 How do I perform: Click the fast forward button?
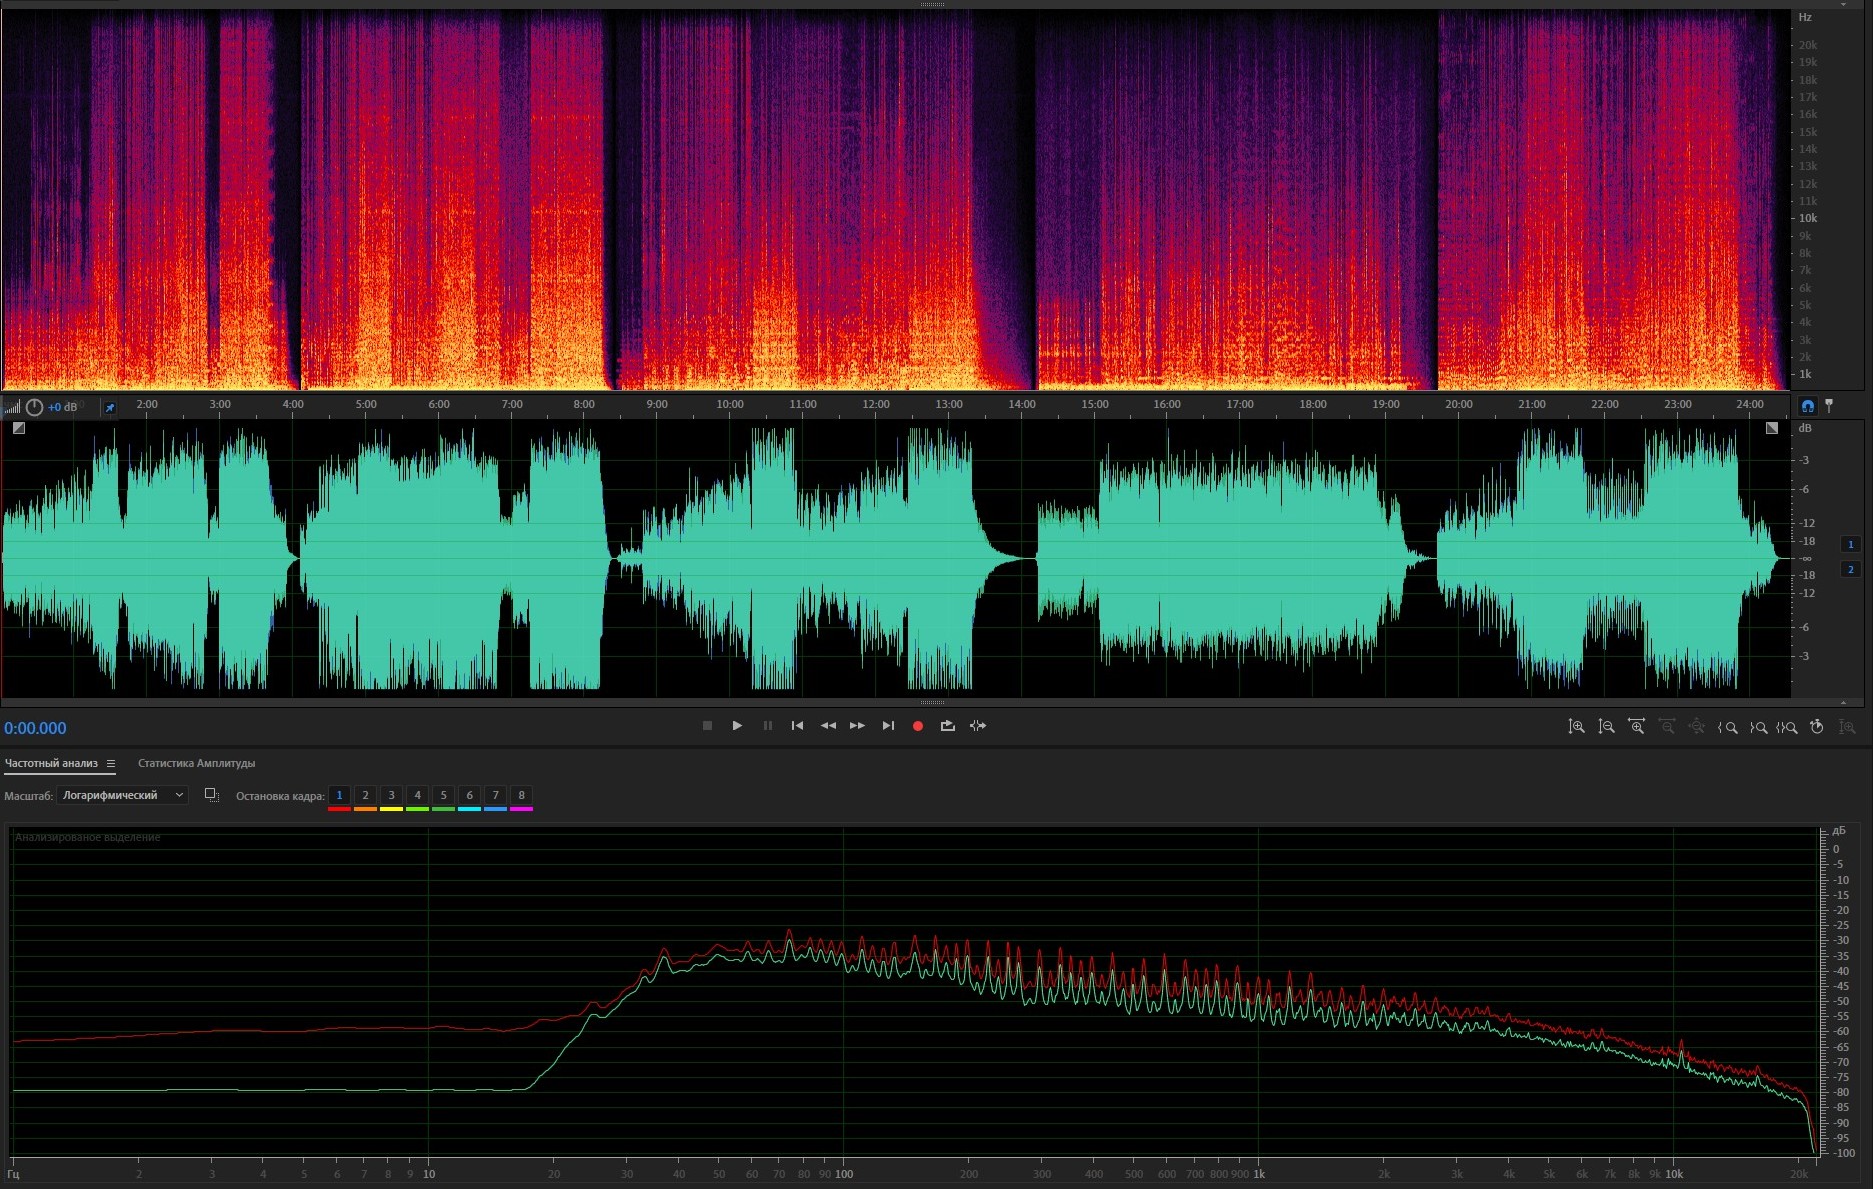pyautogui.click(x=857, y=726)
